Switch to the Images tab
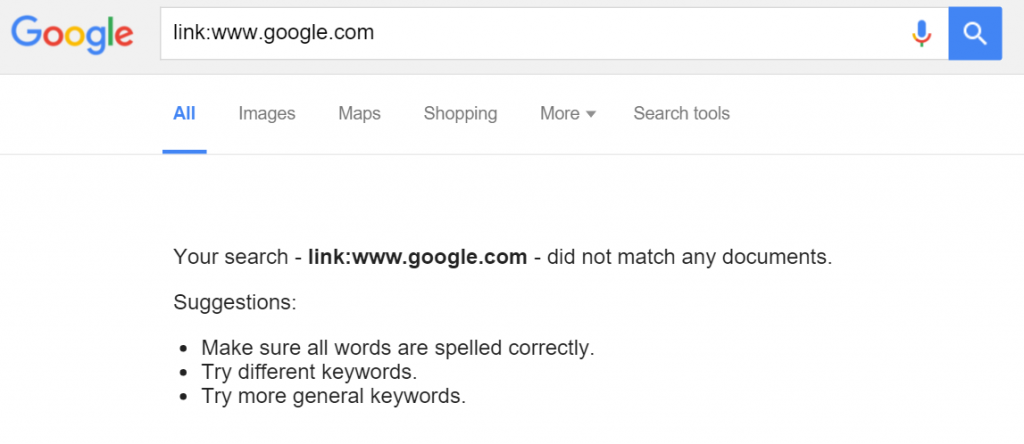Viewport: 1024px width, 444px height. click(x=266, y=114)
